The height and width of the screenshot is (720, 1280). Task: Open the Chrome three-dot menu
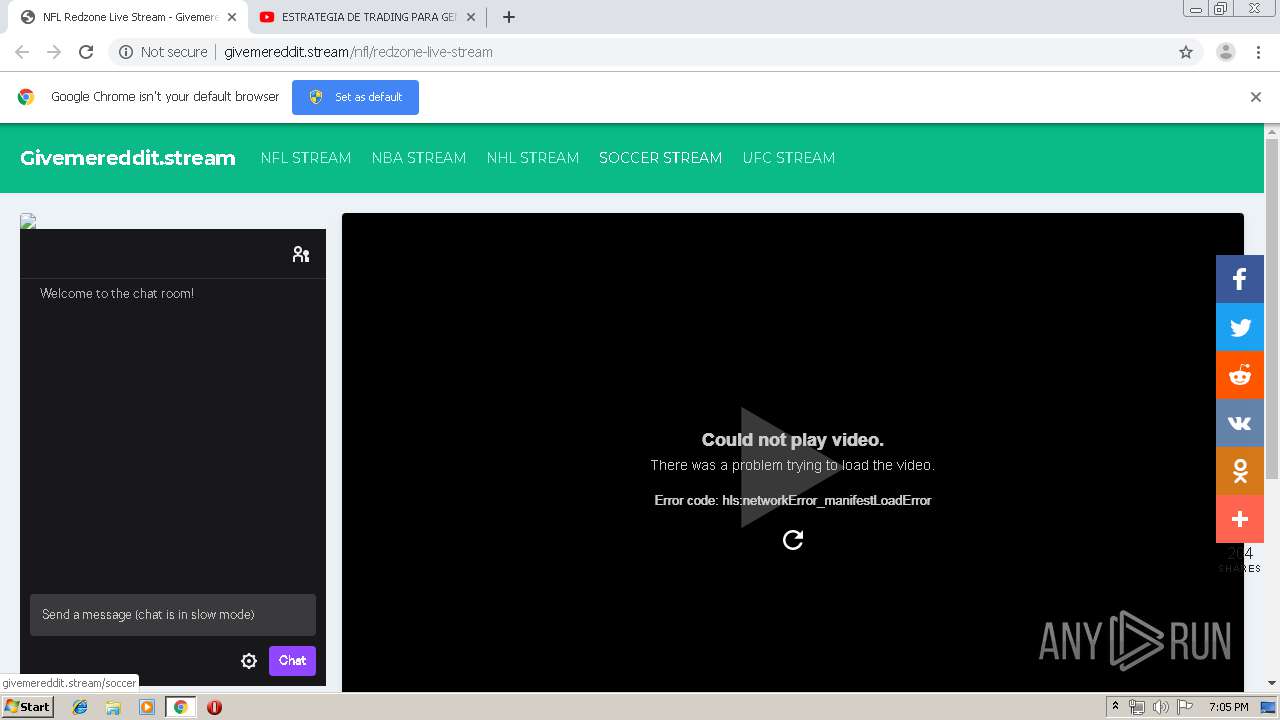click(x=1259, y=52)
